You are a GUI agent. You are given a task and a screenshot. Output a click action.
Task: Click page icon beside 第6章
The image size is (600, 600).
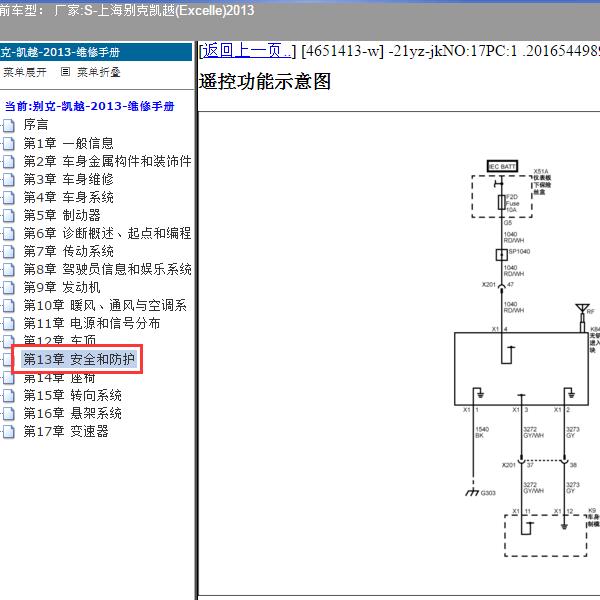point(8,233)
